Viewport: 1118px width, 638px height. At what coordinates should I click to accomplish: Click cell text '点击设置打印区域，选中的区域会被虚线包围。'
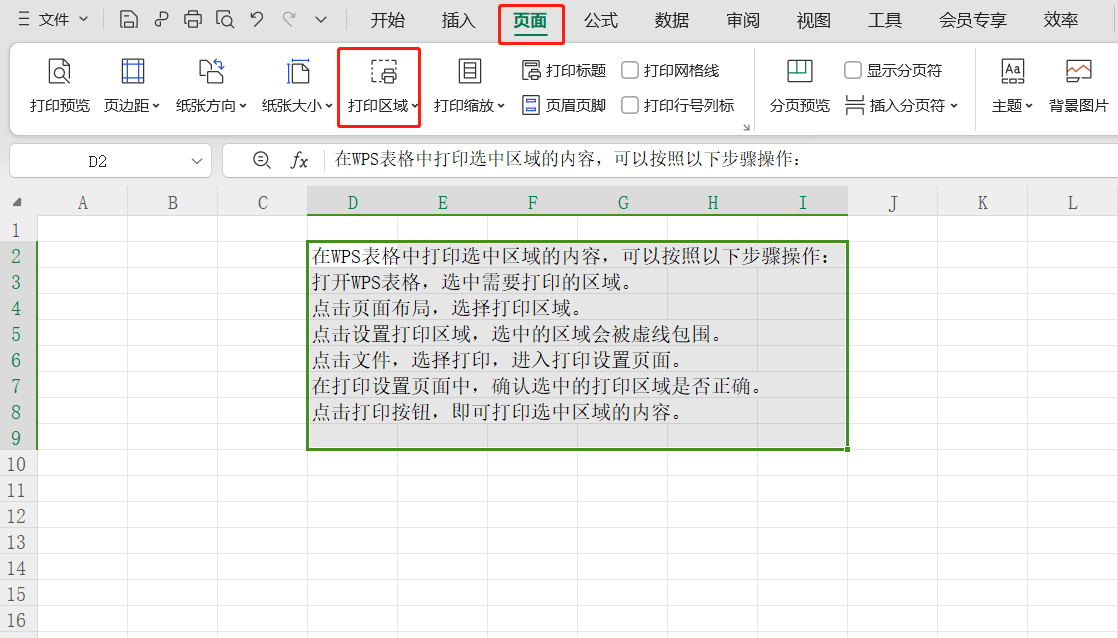(518, 334)
